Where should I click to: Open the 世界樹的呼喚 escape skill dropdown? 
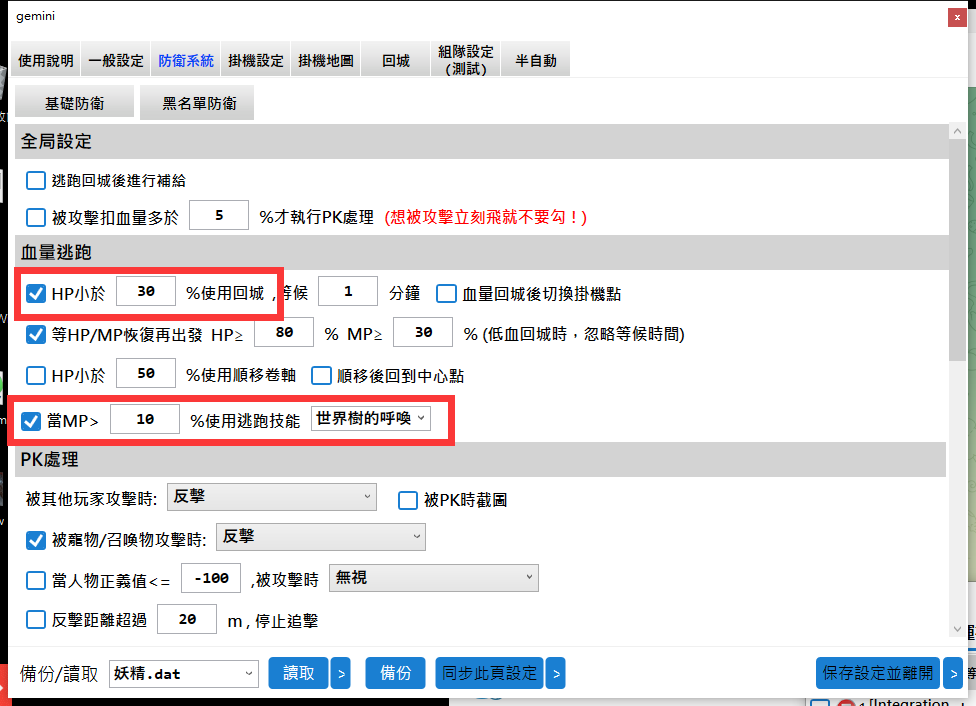pyautogui.click(x=371, y=418)
